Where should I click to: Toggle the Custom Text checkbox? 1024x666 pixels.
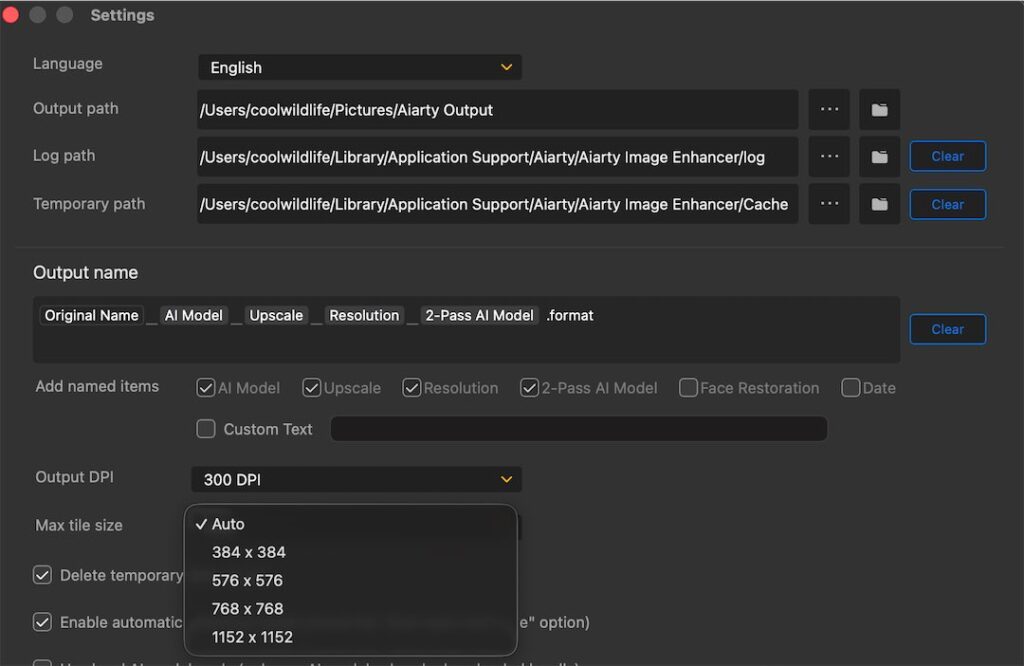point(206,429)
